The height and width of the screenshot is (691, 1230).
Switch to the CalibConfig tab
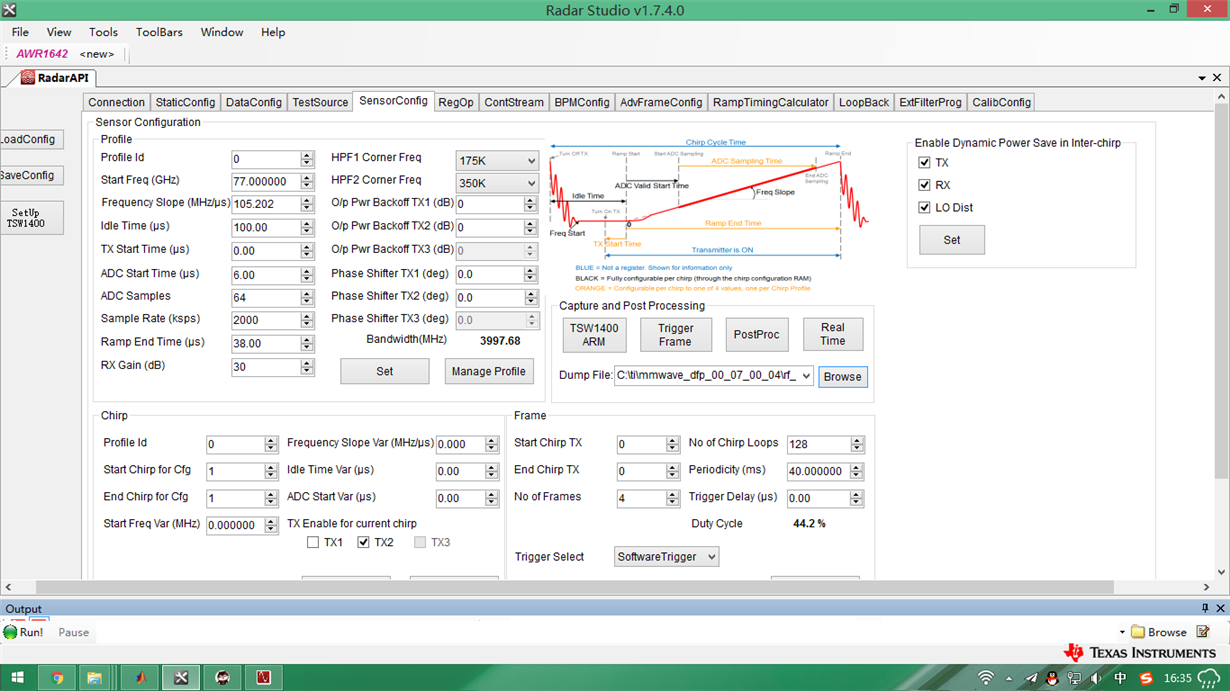click(x=1001, y=102)
